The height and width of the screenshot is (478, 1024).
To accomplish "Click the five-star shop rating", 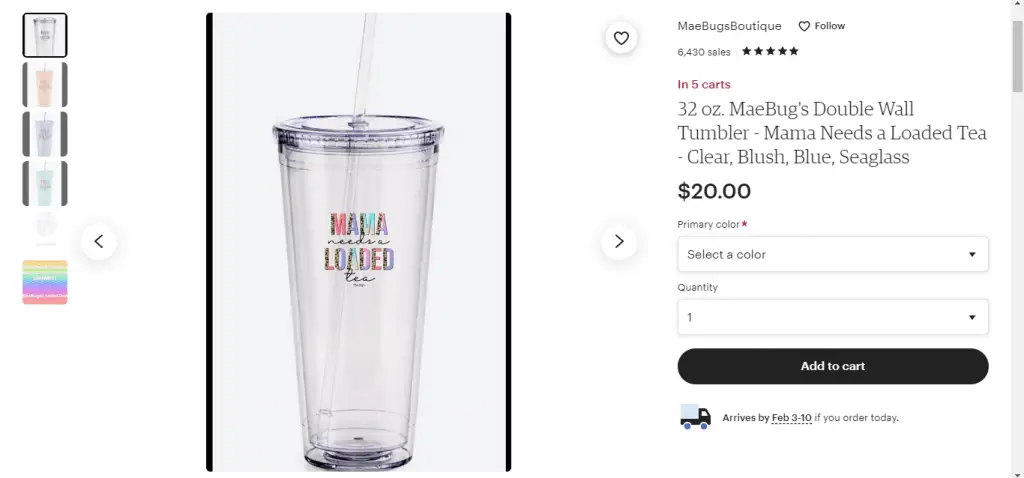I will click(x=770, y=51).
